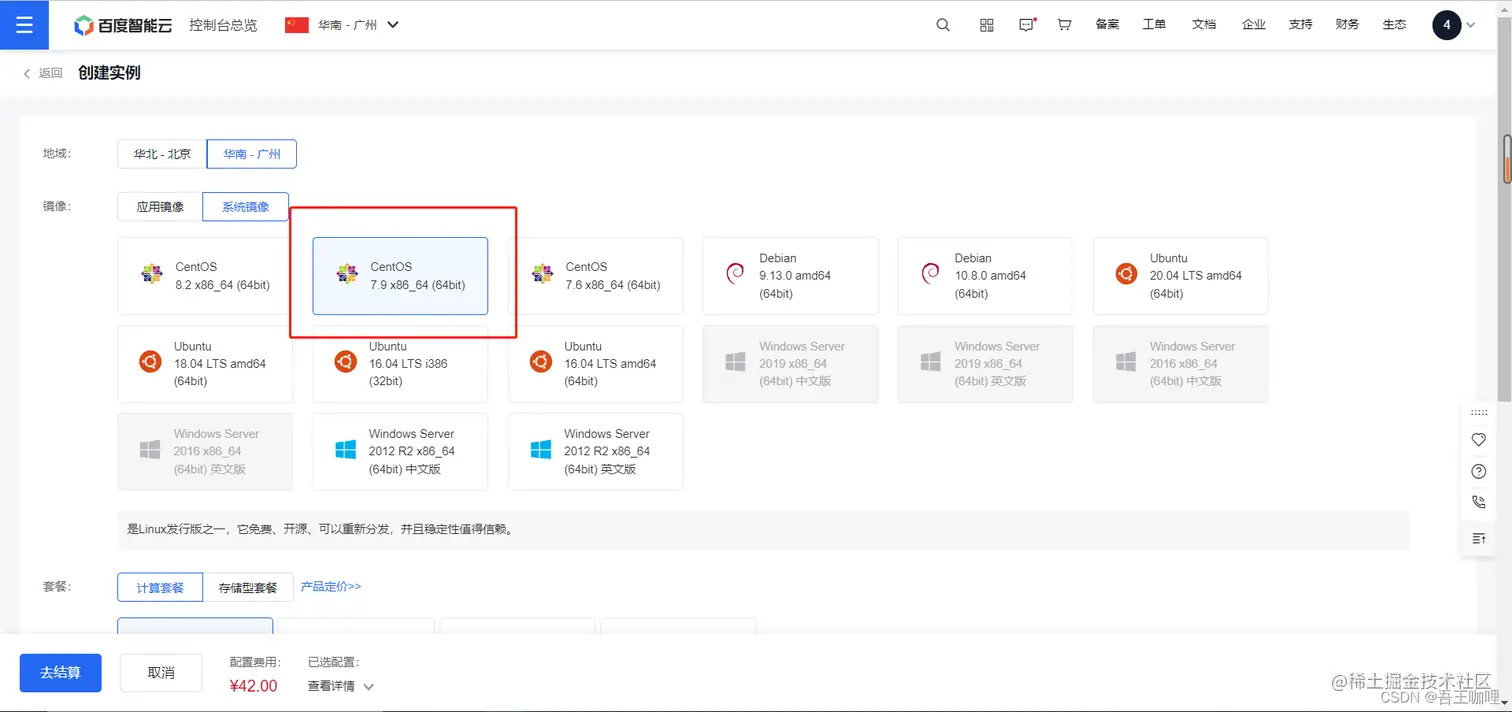
Task: Click the ¥42.00 configuration fee
Action: pos(253,686)
